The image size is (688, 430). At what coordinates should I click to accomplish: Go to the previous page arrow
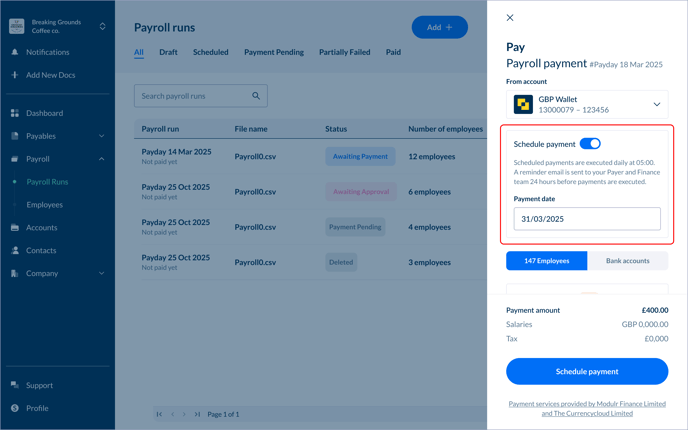coord(172,414)
